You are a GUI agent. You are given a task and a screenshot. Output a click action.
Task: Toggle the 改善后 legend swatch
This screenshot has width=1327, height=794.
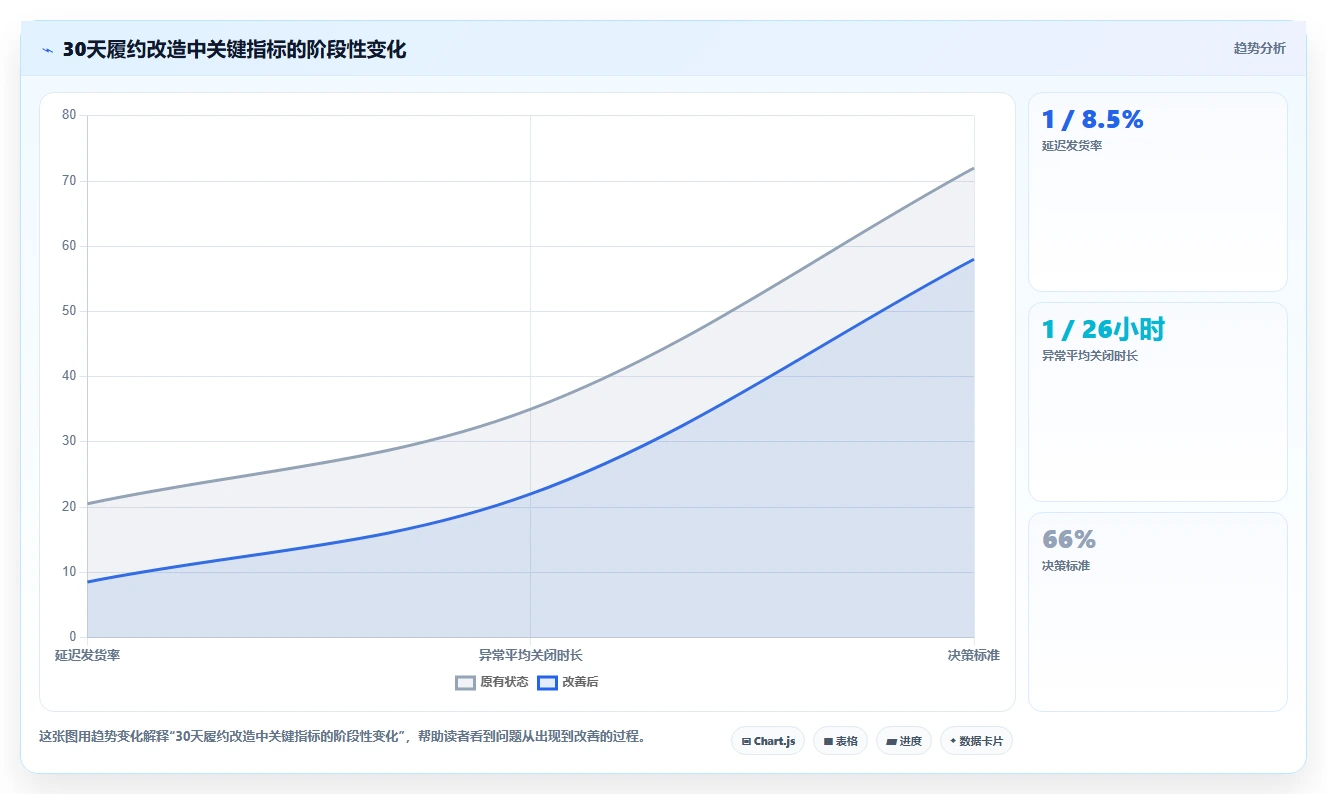pyautogui.click(x=547, y=682)
